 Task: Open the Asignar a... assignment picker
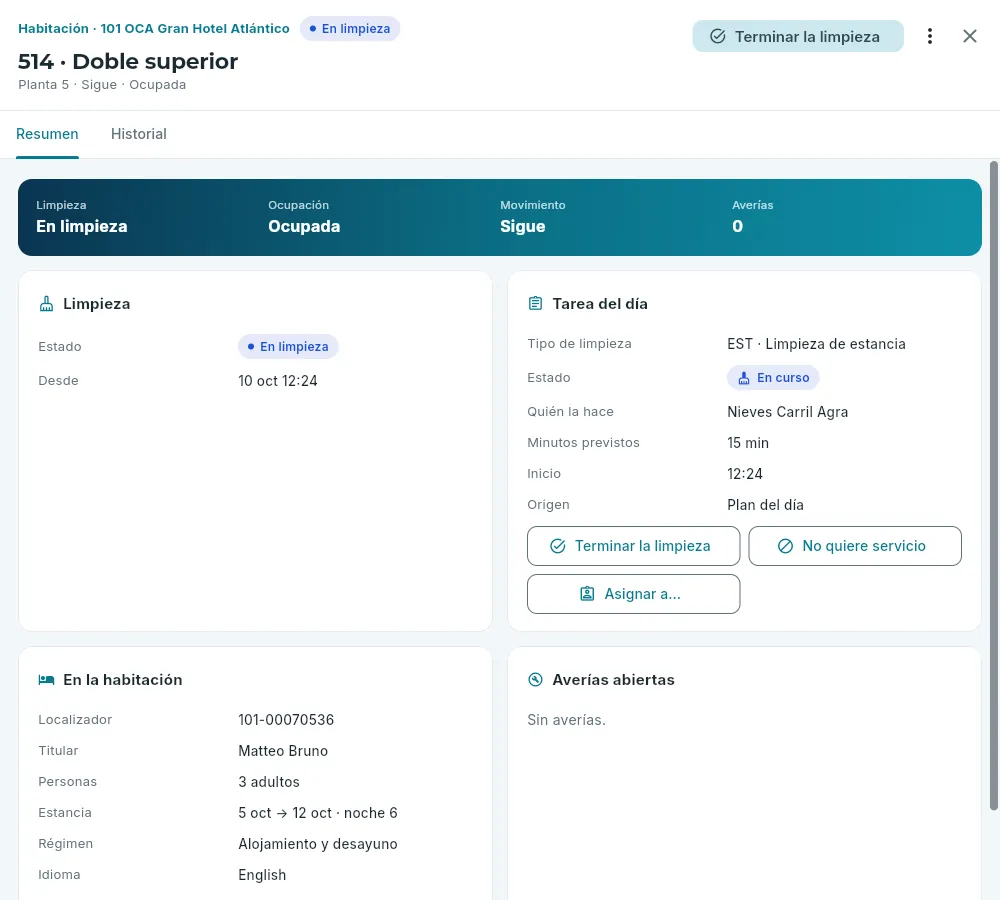pos(633,594)
